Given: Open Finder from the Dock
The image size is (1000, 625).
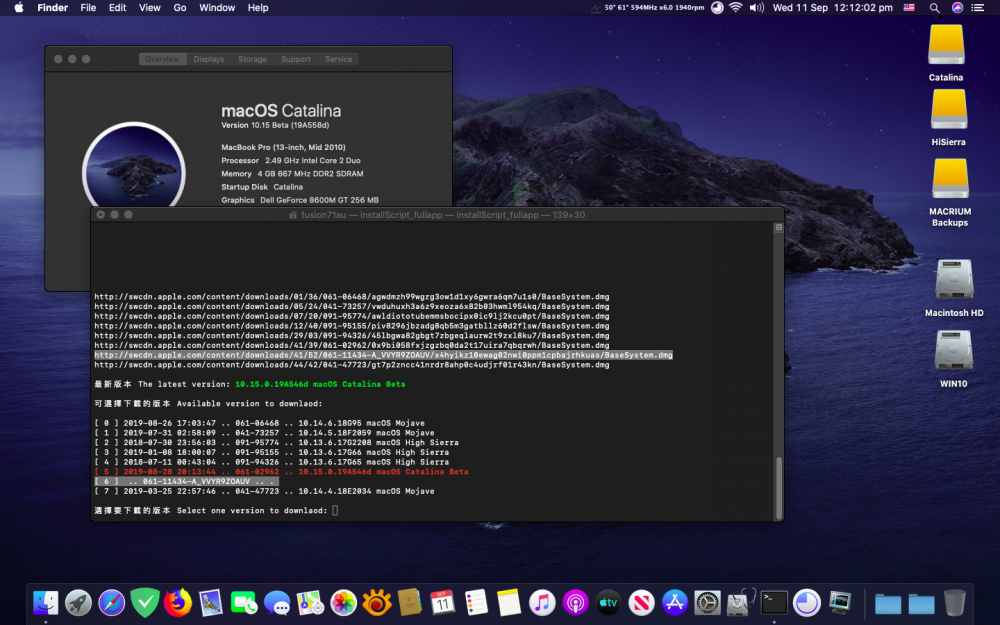Looking at the screenshot, I should 45,602.
